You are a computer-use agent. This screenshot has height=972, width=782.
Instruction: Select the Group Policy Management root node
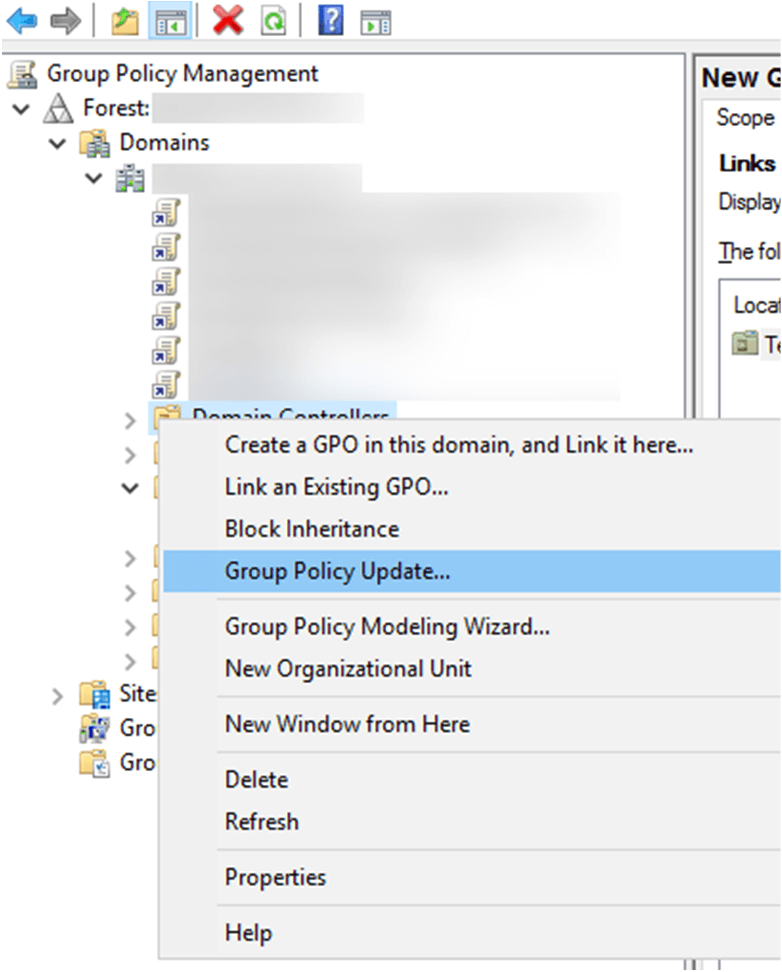[x=182, y=74]
